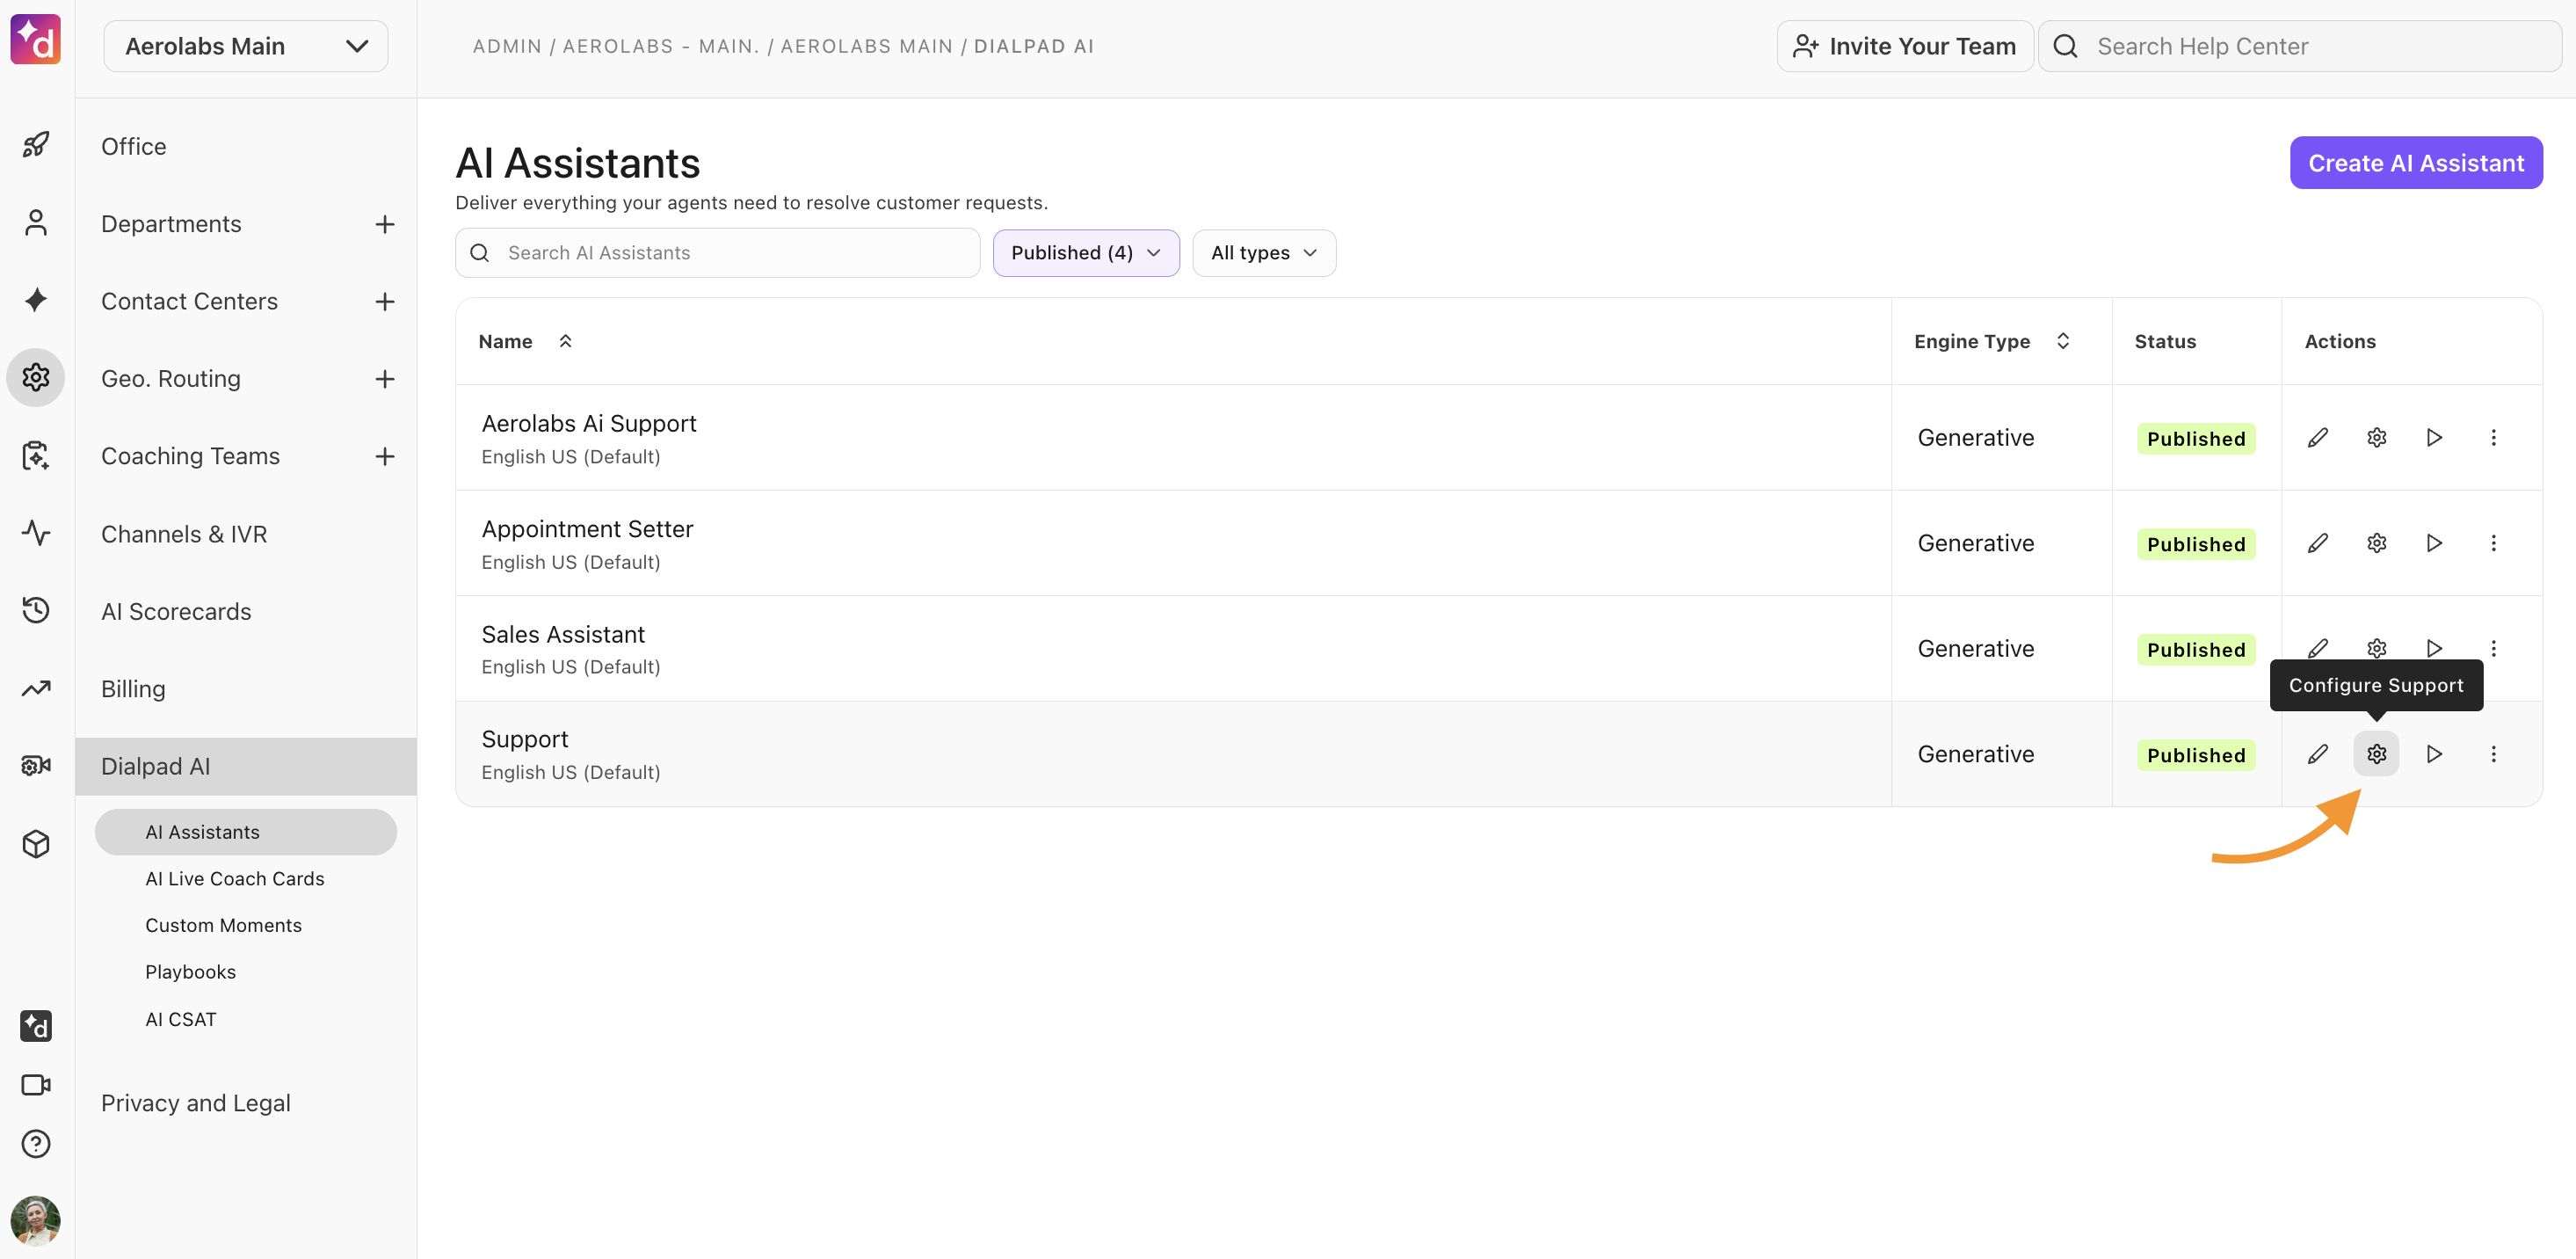This screenshot has height=1259, width=2576.
Task: Open the Aerolabs Ai Support assistant name
Action: coord(589,423)
